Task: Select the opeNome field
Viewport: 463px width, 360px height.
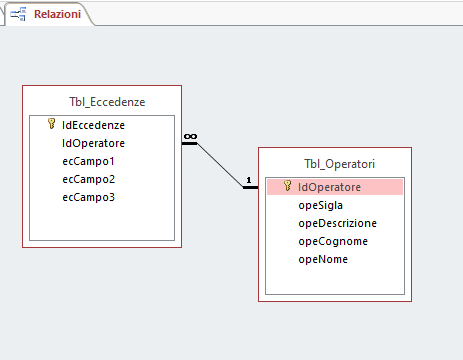Action: (x=323, y=259)
